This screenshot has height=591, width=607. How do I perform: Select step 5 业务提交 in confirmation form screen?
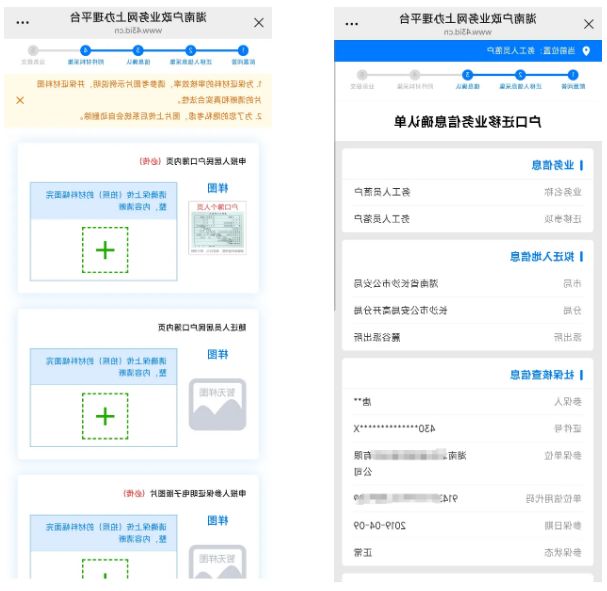pos(362,79)
